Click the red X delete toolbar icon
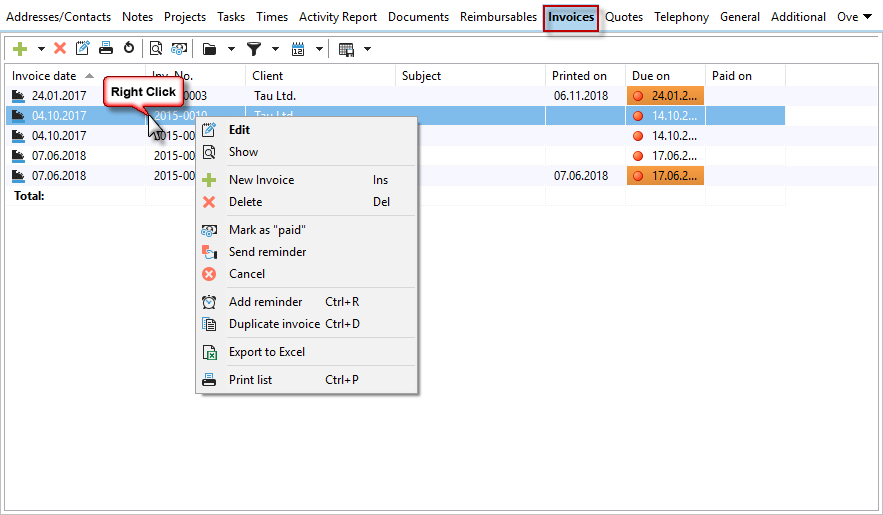This screenshot has width=883, height=515. tap(60, 48)
